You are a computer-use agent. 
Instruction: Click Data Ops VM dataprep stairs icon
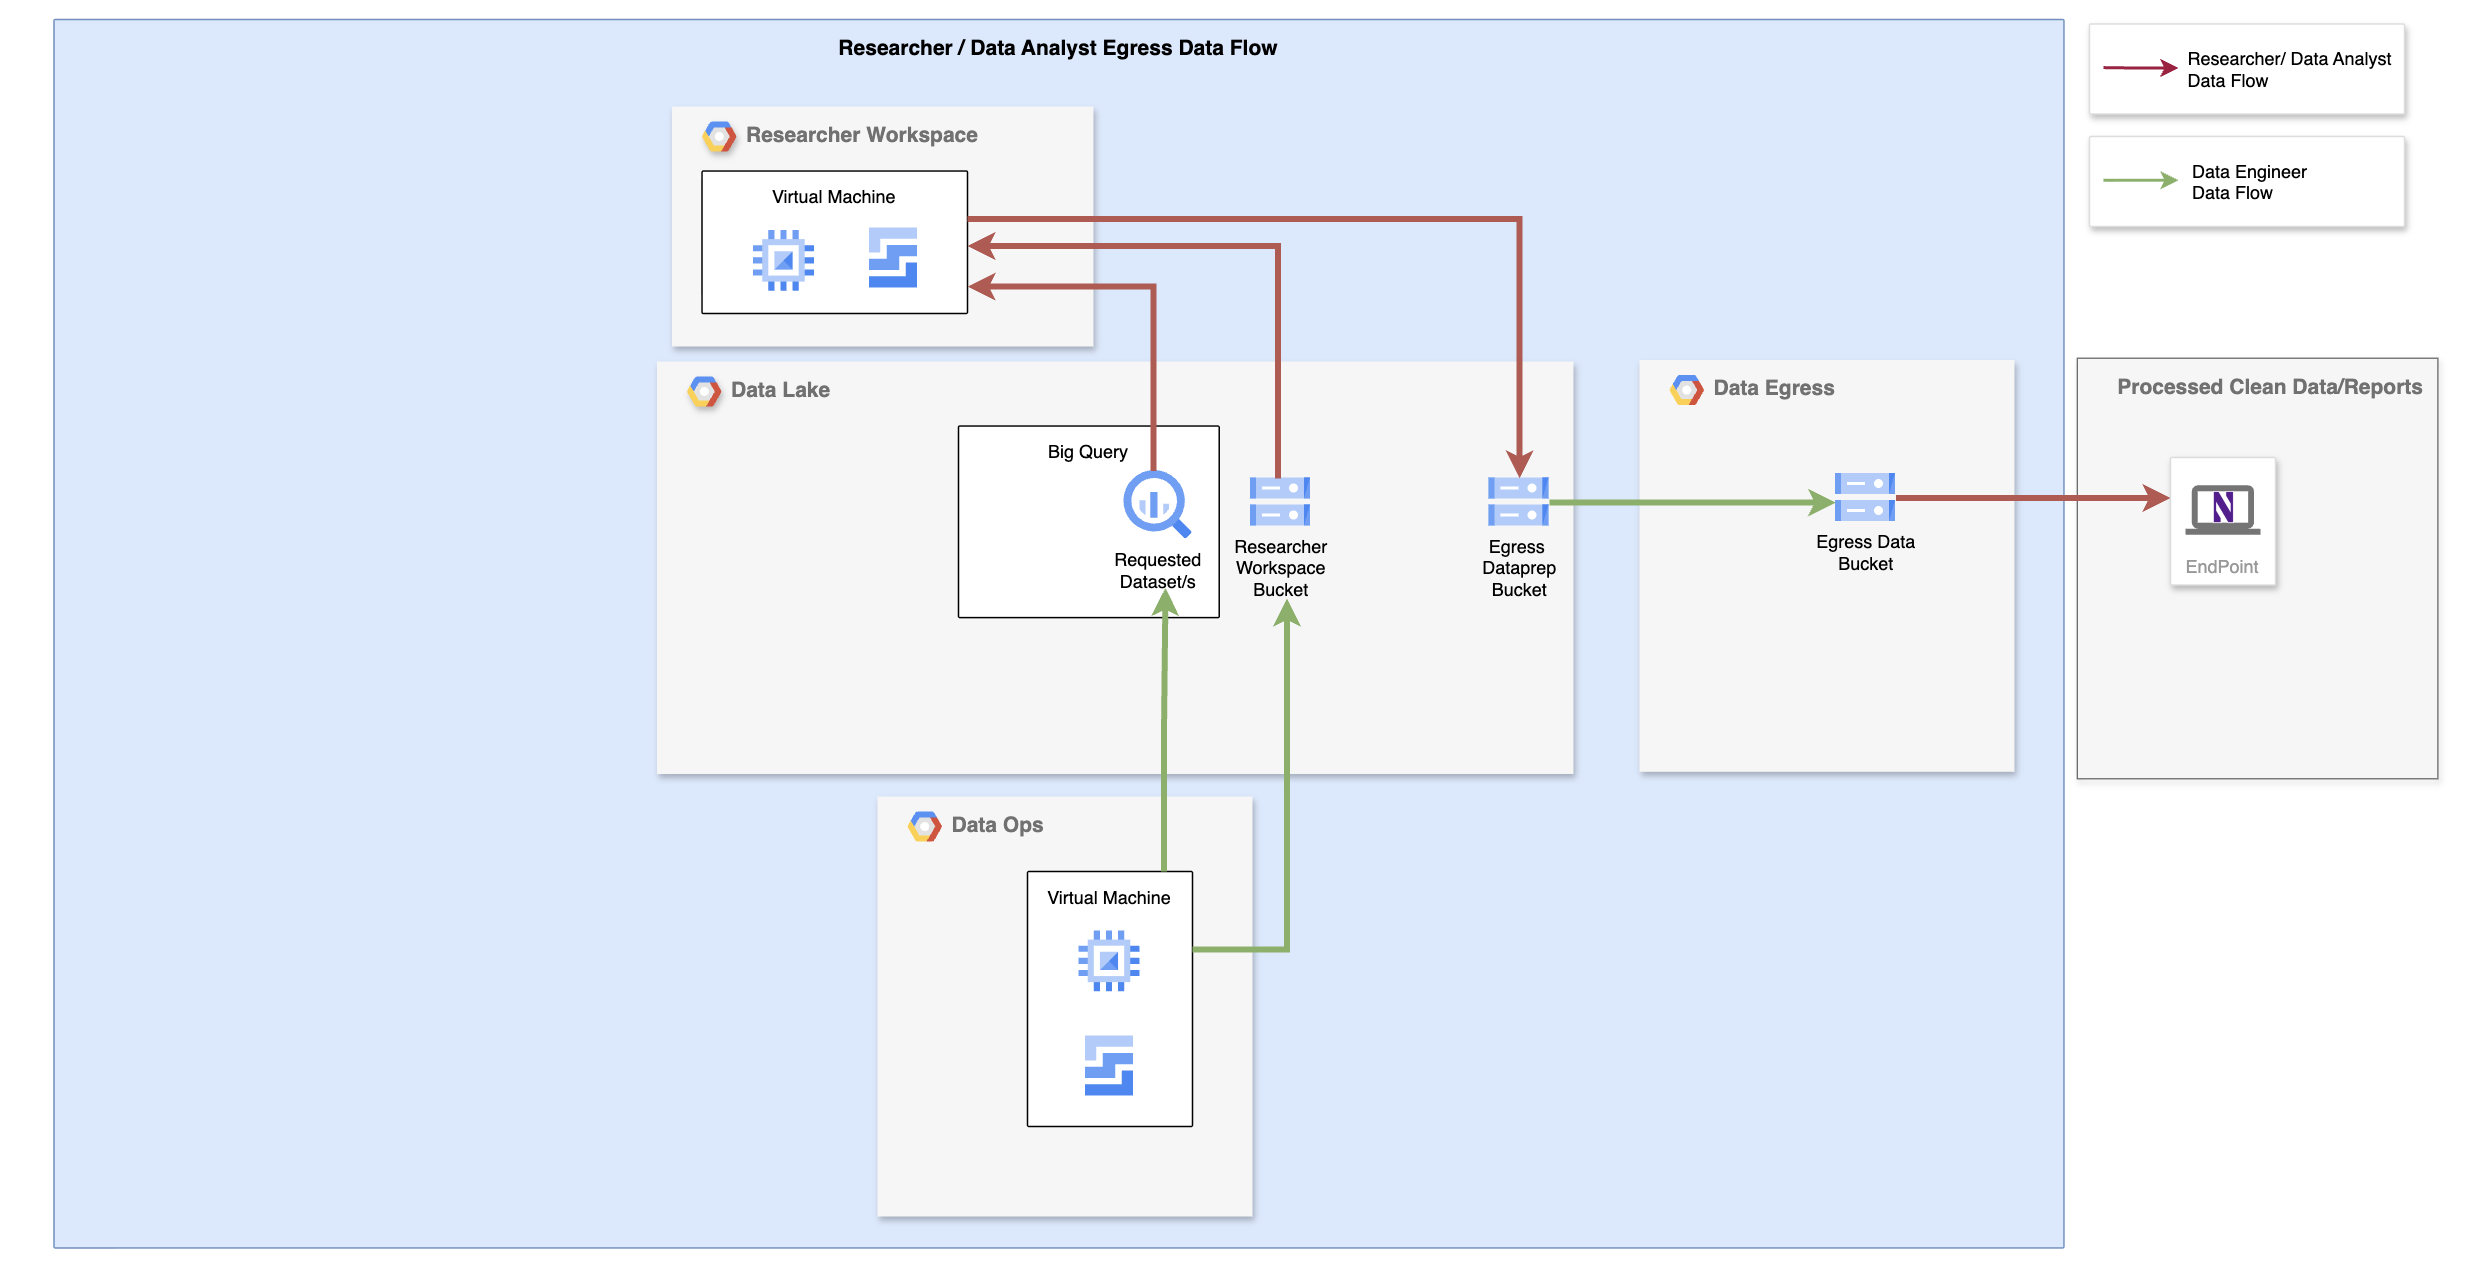pyautogui.click(x=1108, y=1065)
